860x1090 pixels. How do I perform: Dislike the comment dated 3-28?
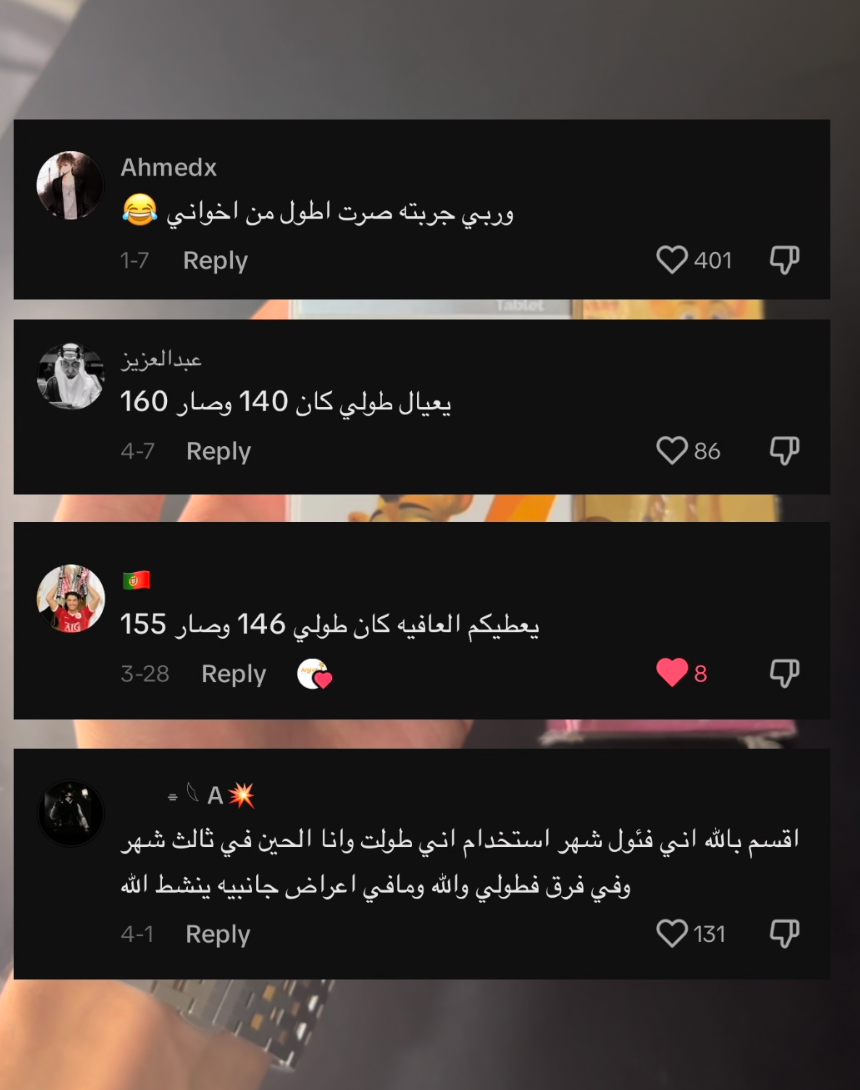(784, 673)
